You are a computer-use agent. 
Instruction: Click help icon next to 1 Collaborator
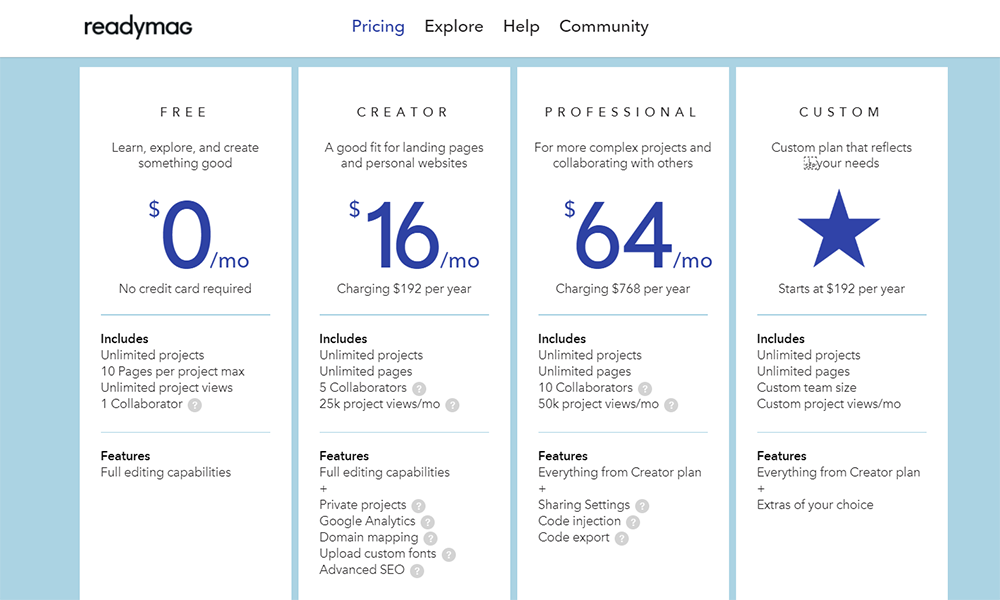pos(195,405)
